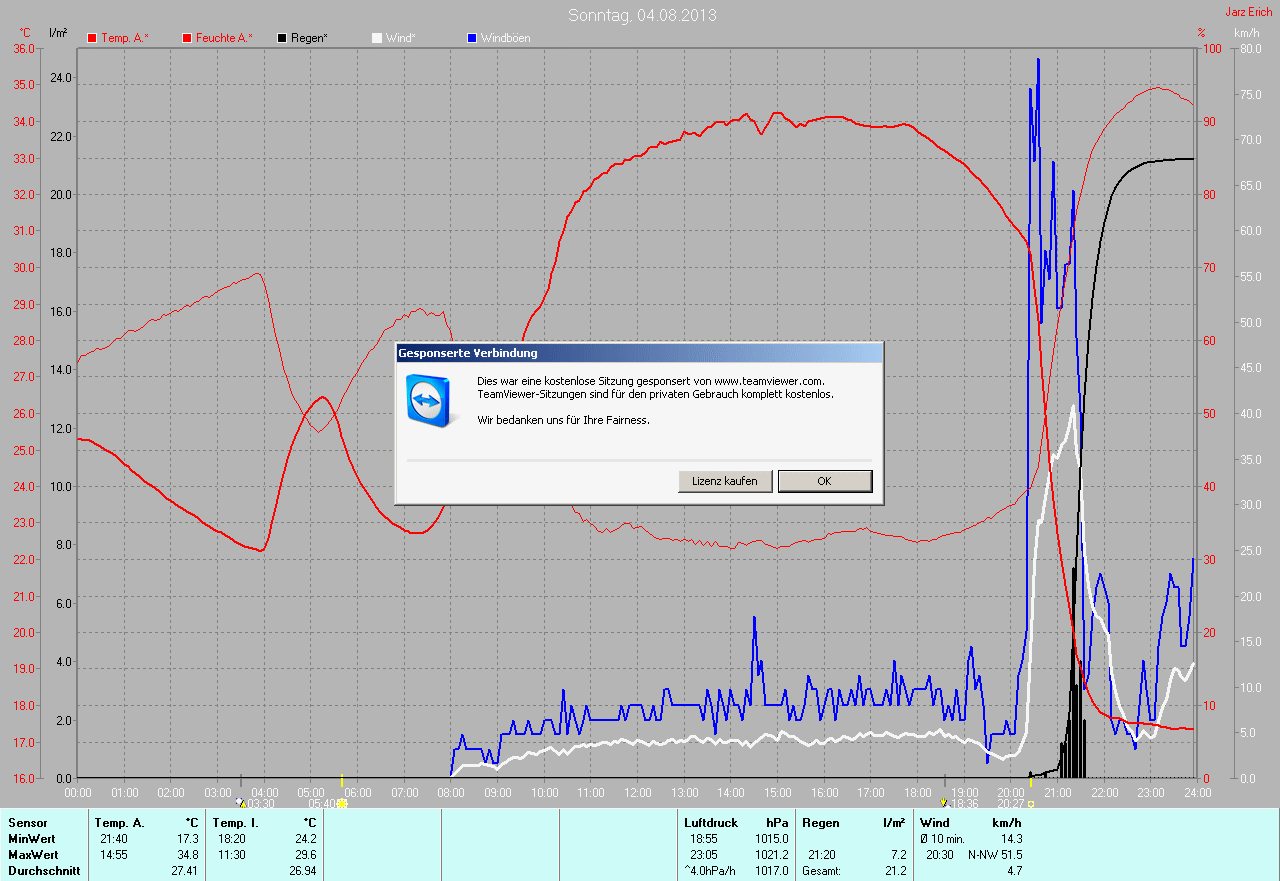Click the Luftdruck column header

tap(710, 822)
